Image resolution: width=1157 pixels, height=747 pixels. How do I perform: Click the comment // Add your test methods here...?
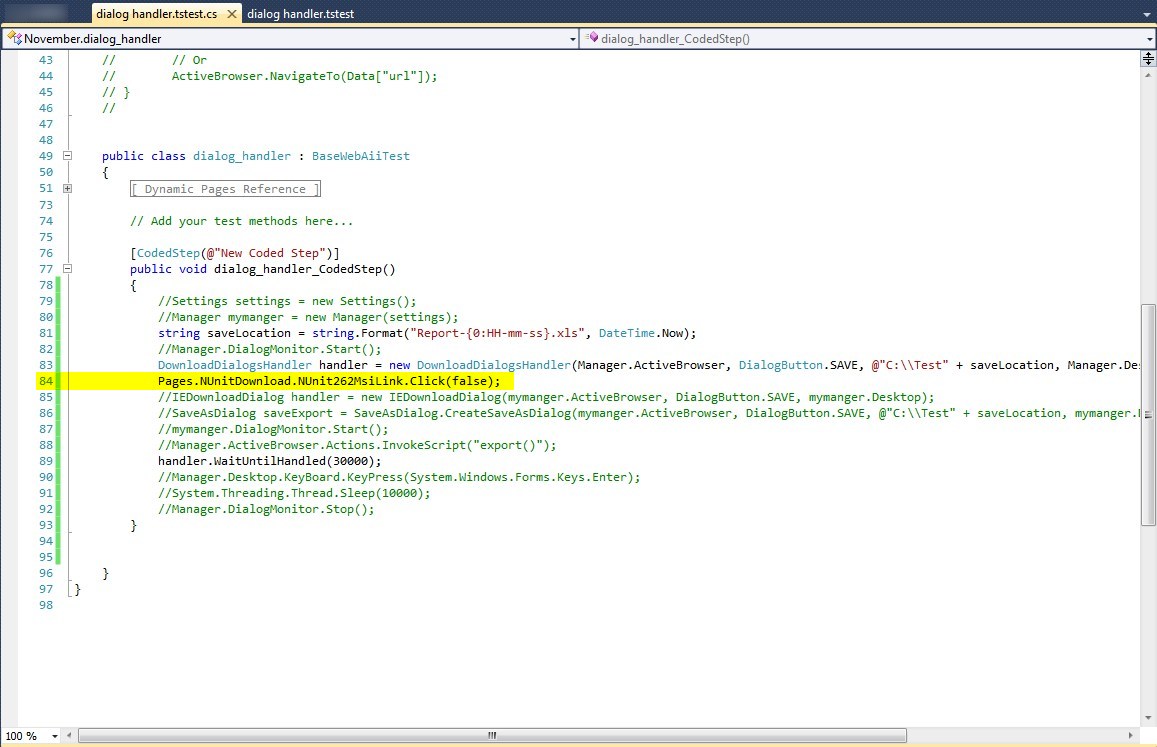(x=241, y=221)
